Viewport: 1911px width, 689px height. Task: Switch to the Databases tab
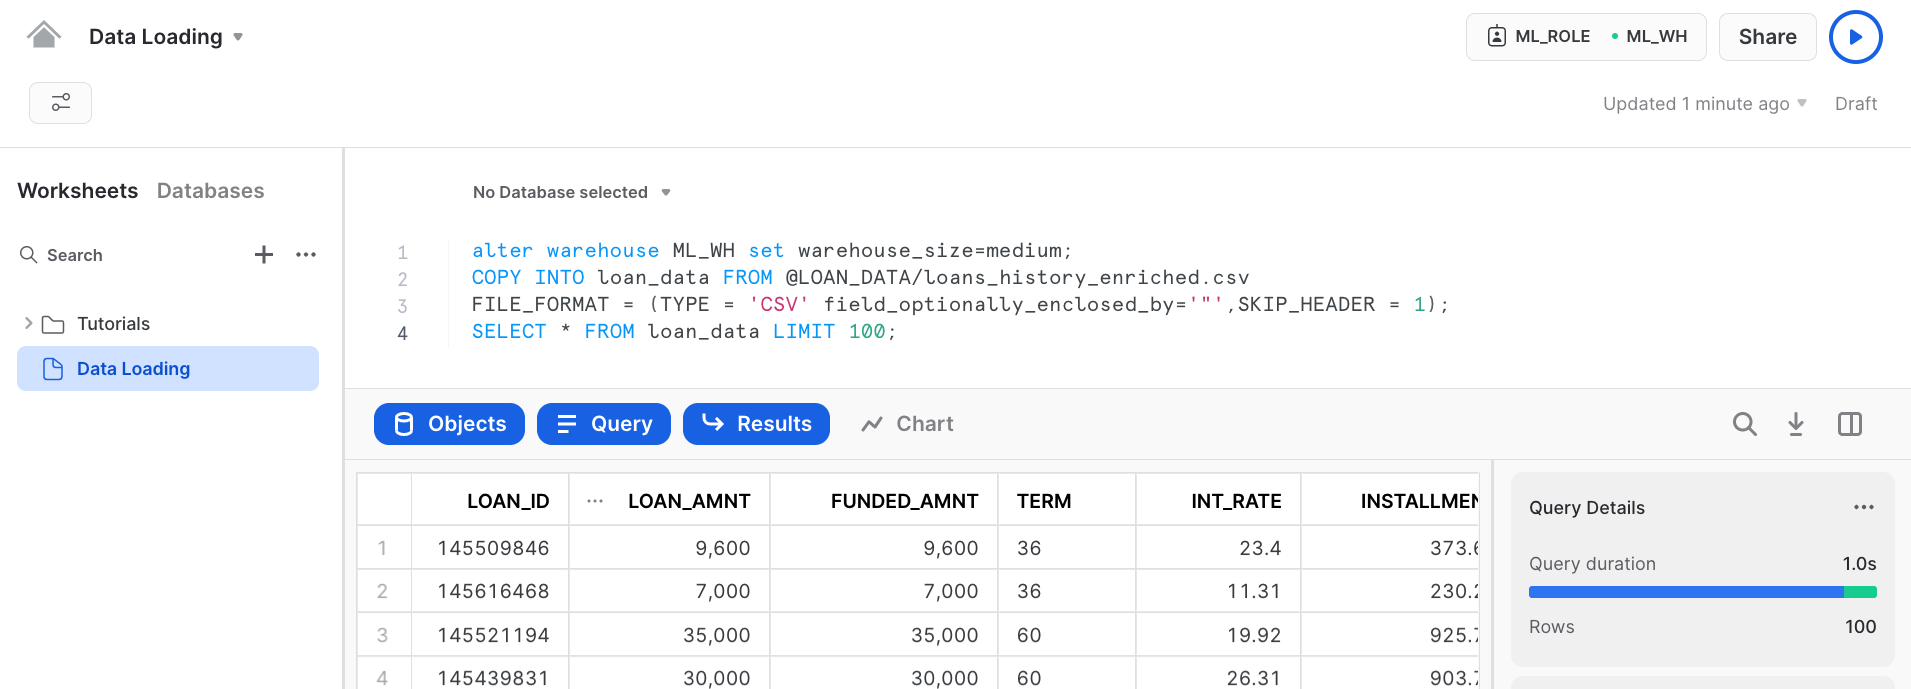210,191
